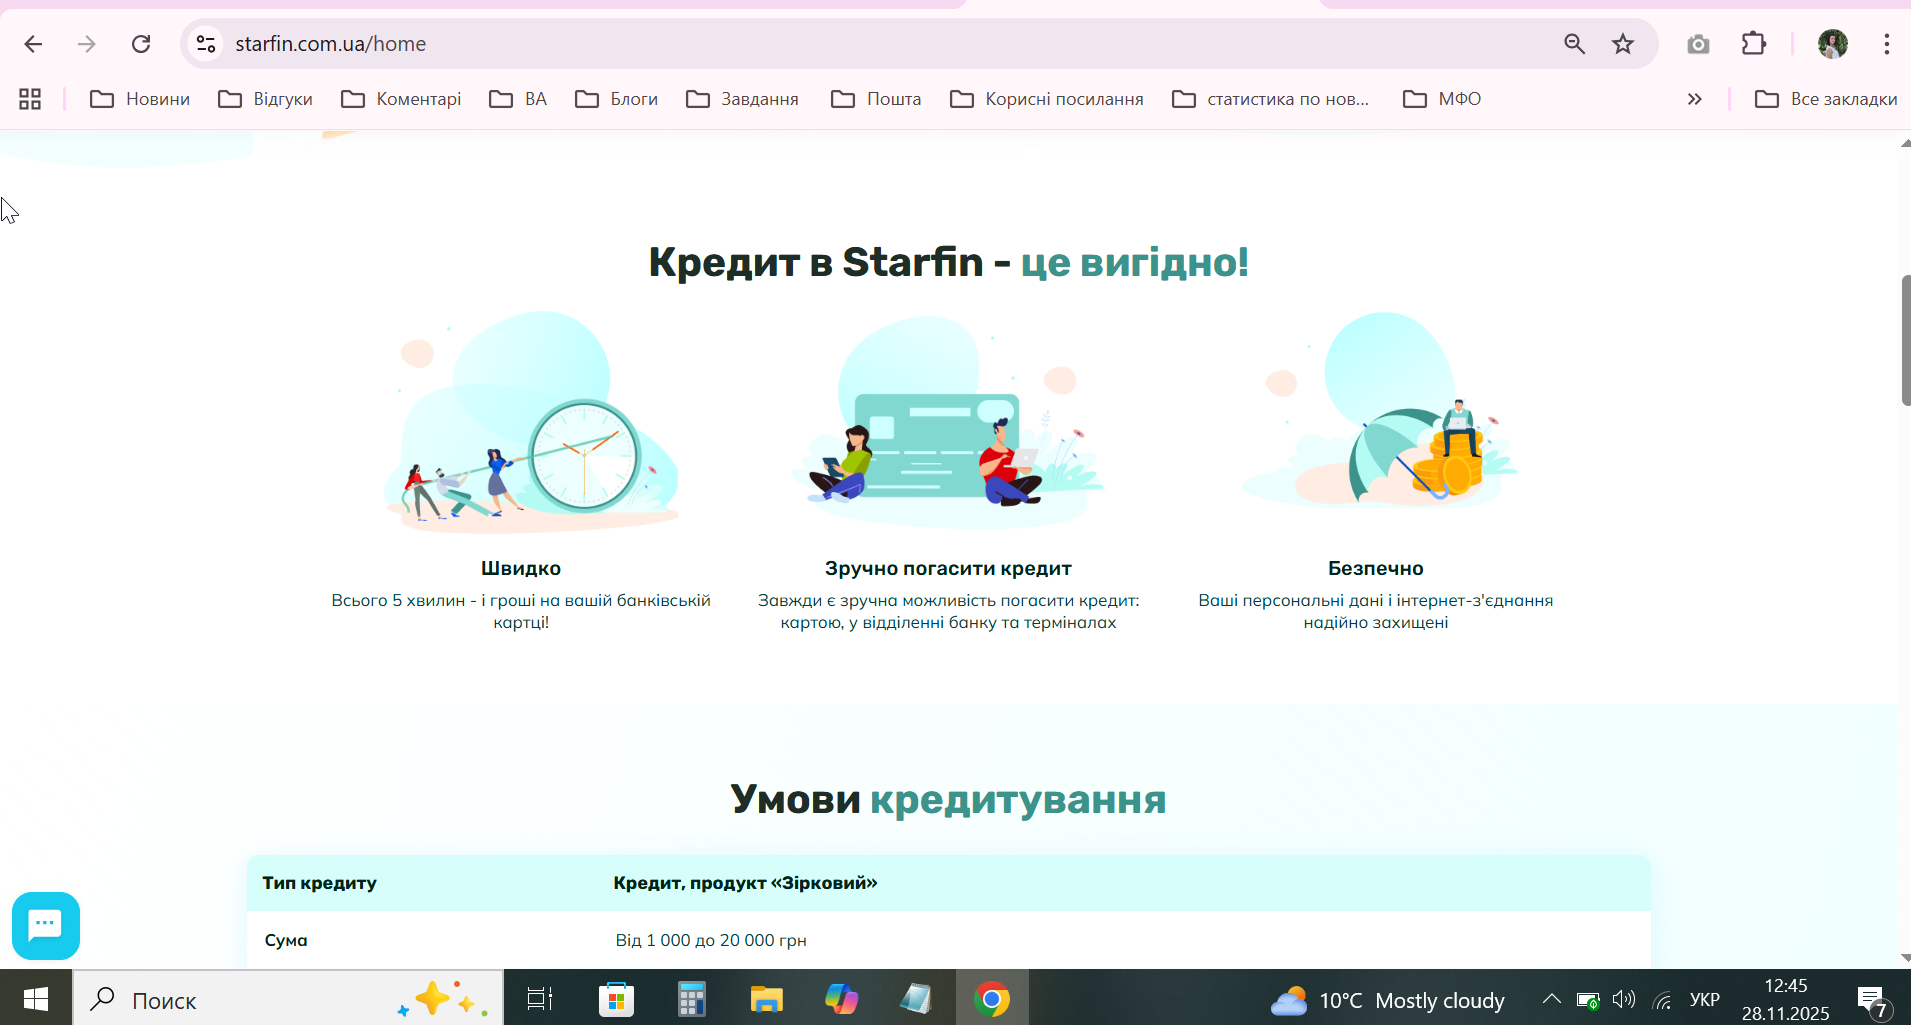Switch to Google Chrome on the taskbar

(x=992, y=998)
